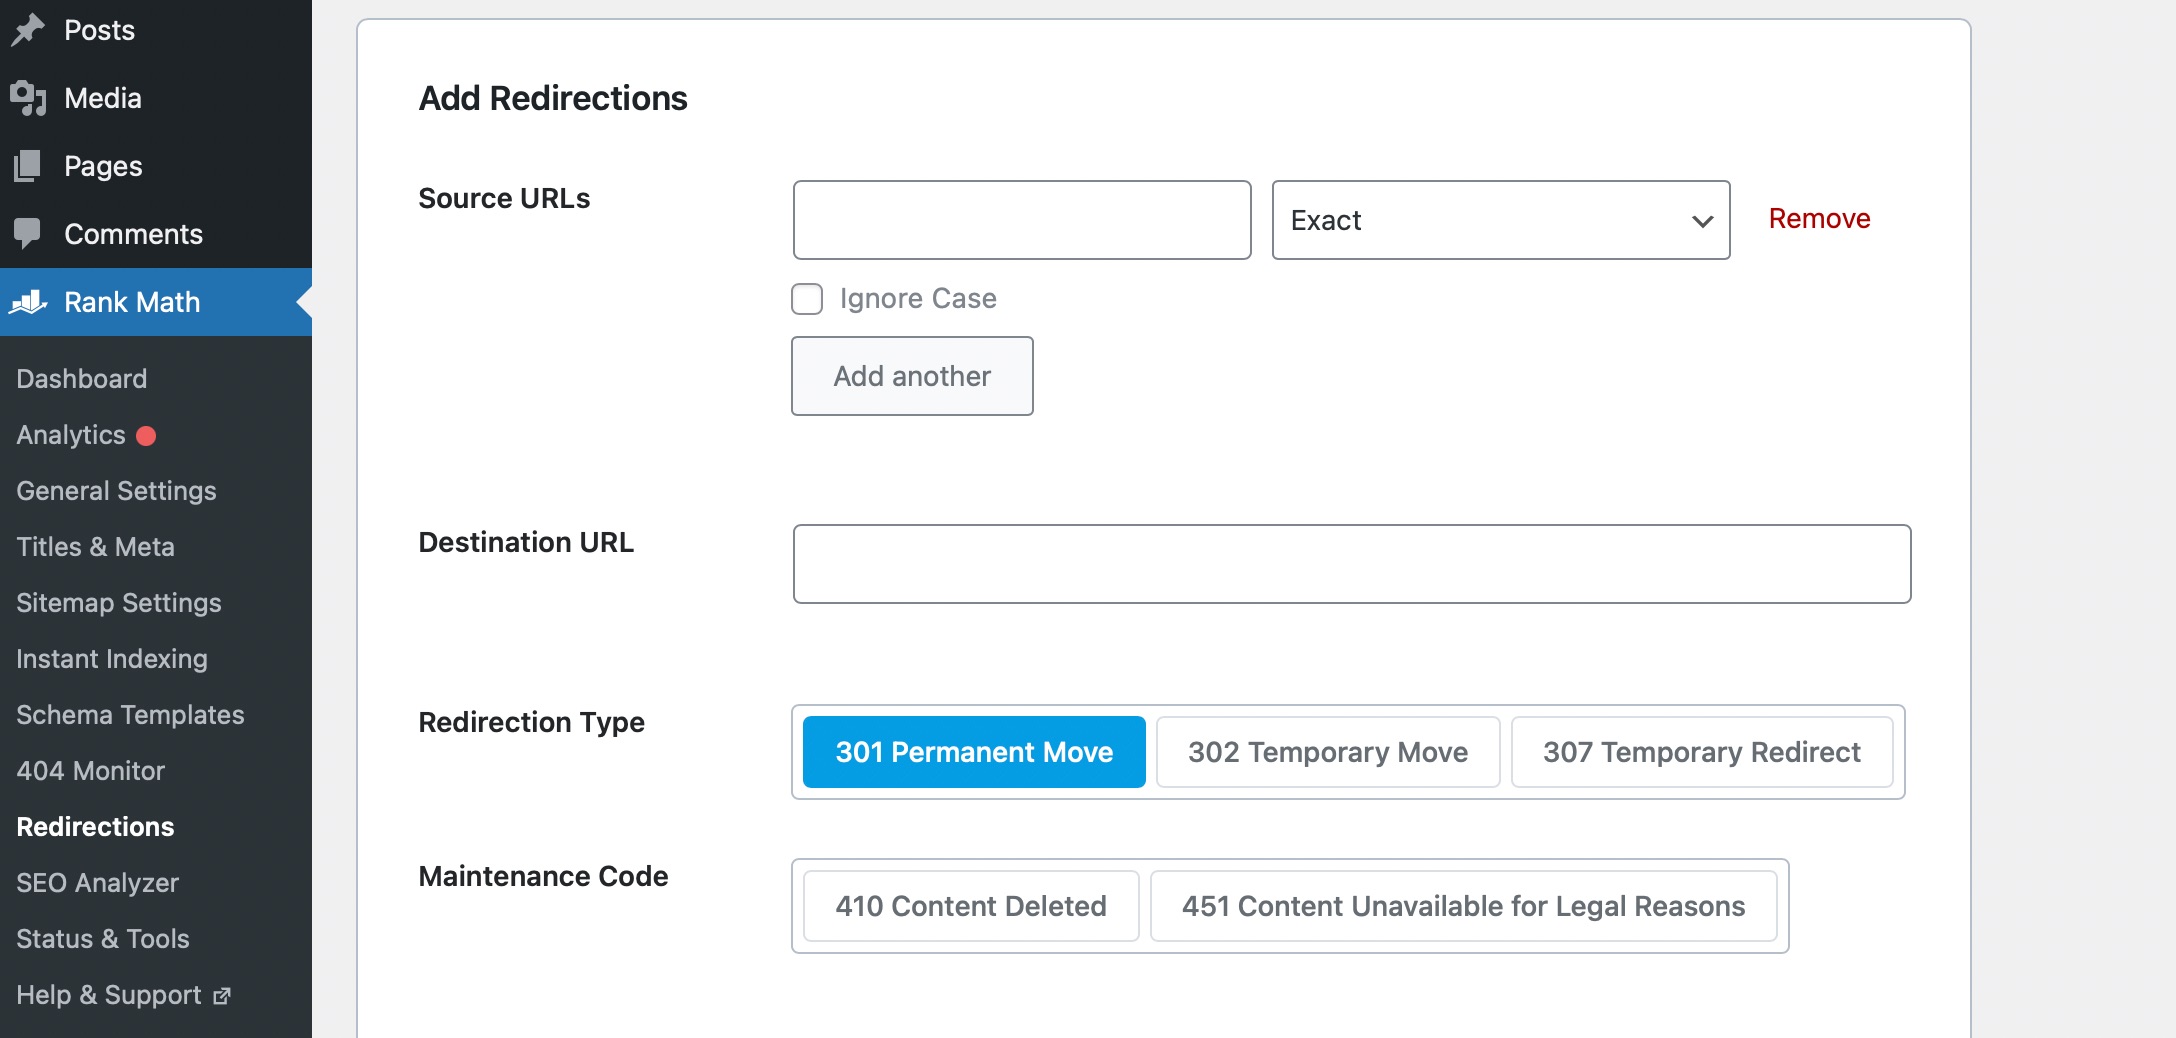Viewport: 2176px width, 1038px height.
Task: Click the Media icon in the sidebar
Action: point(28,98)
